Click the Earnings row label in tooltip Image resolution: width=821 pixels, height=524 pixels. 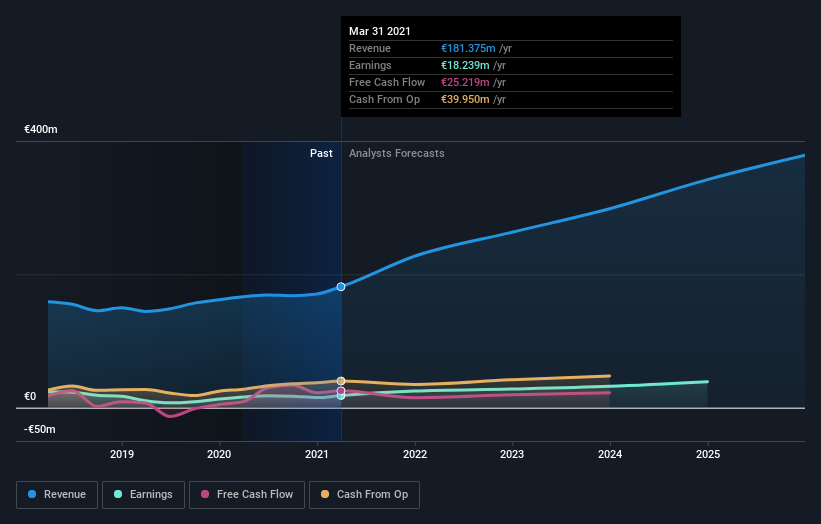coord(370,65)
